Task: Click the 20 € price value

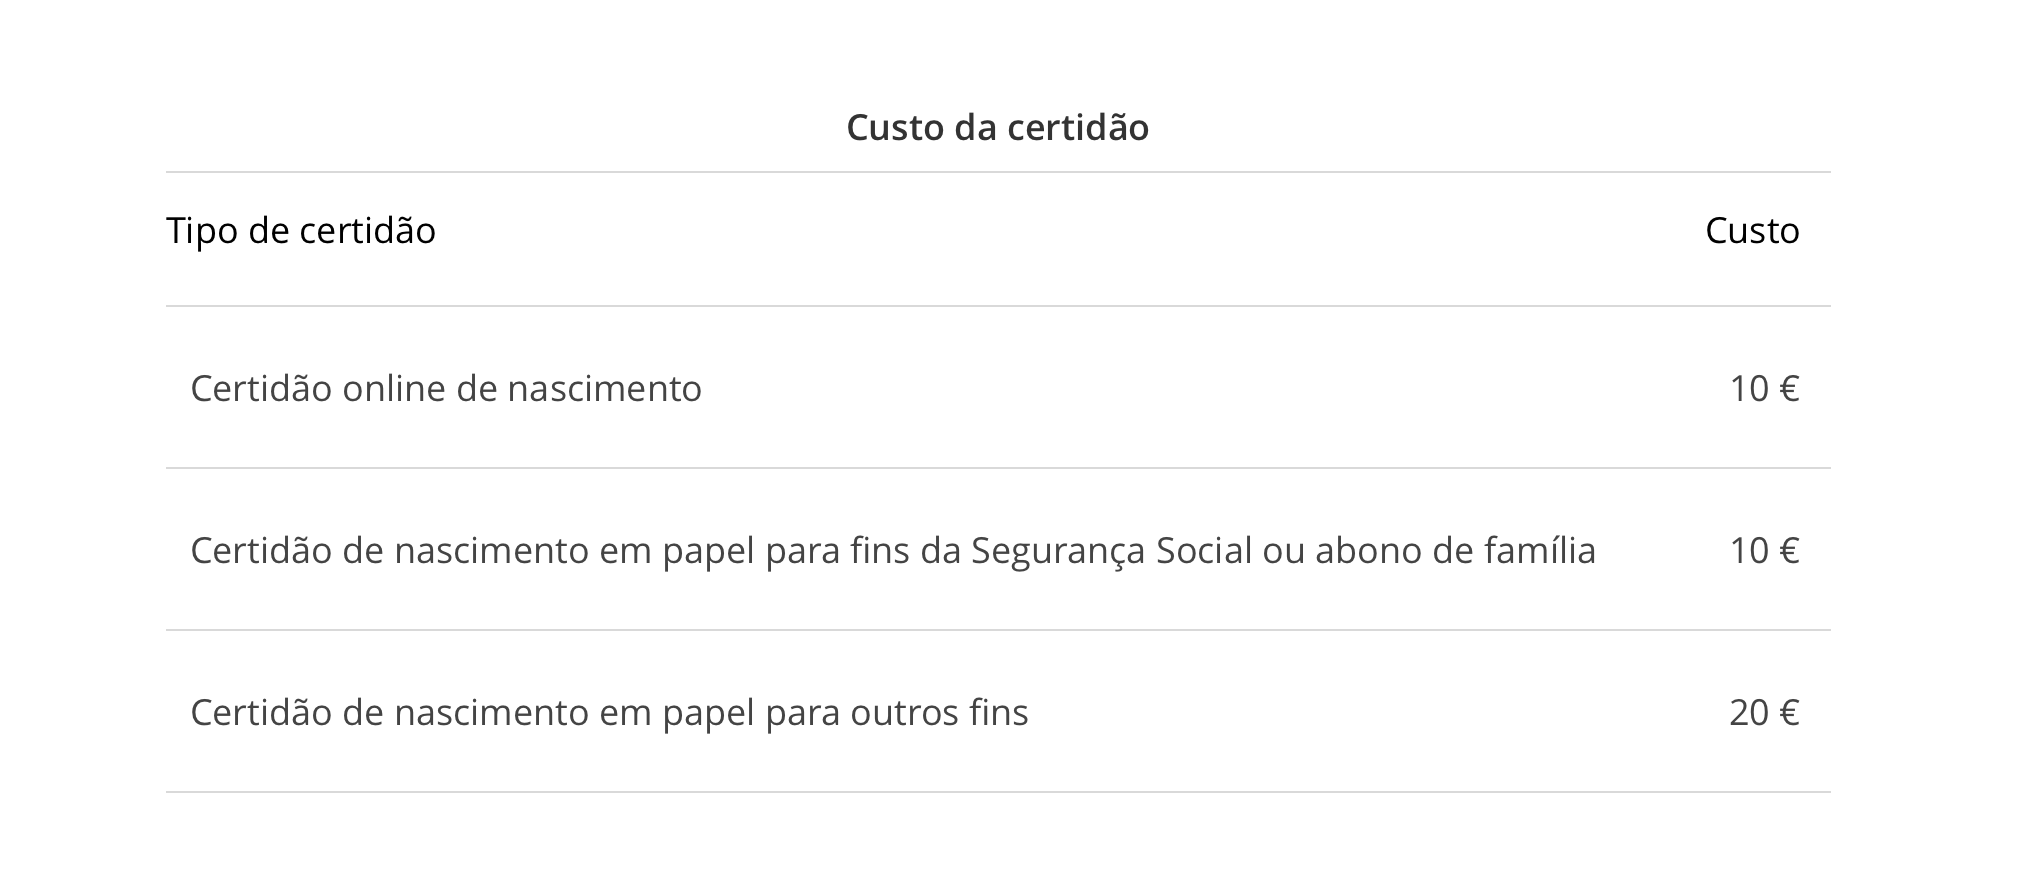Action: (x=1764, y=712)
